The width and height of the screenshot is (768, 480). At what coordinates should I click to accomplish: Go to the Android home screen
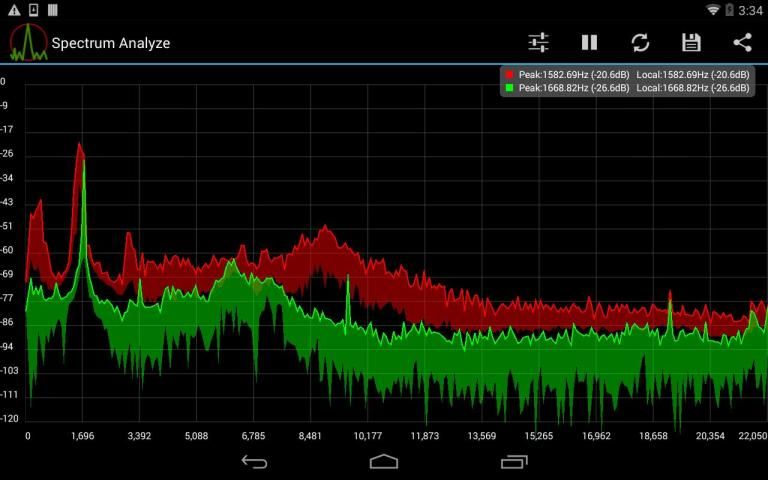pyautogui.click(x=384, y=461)
